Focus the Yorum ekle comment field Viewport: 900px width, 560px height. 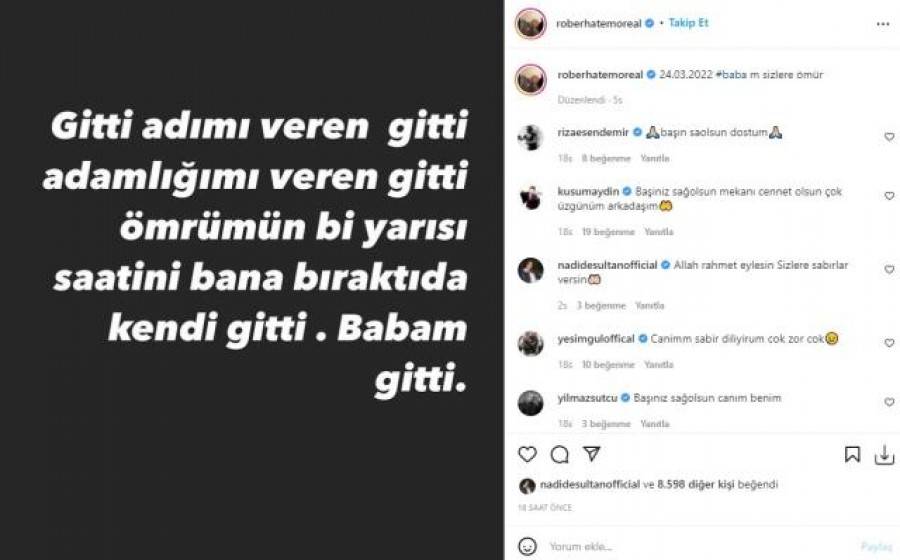(x=700, y=546)
